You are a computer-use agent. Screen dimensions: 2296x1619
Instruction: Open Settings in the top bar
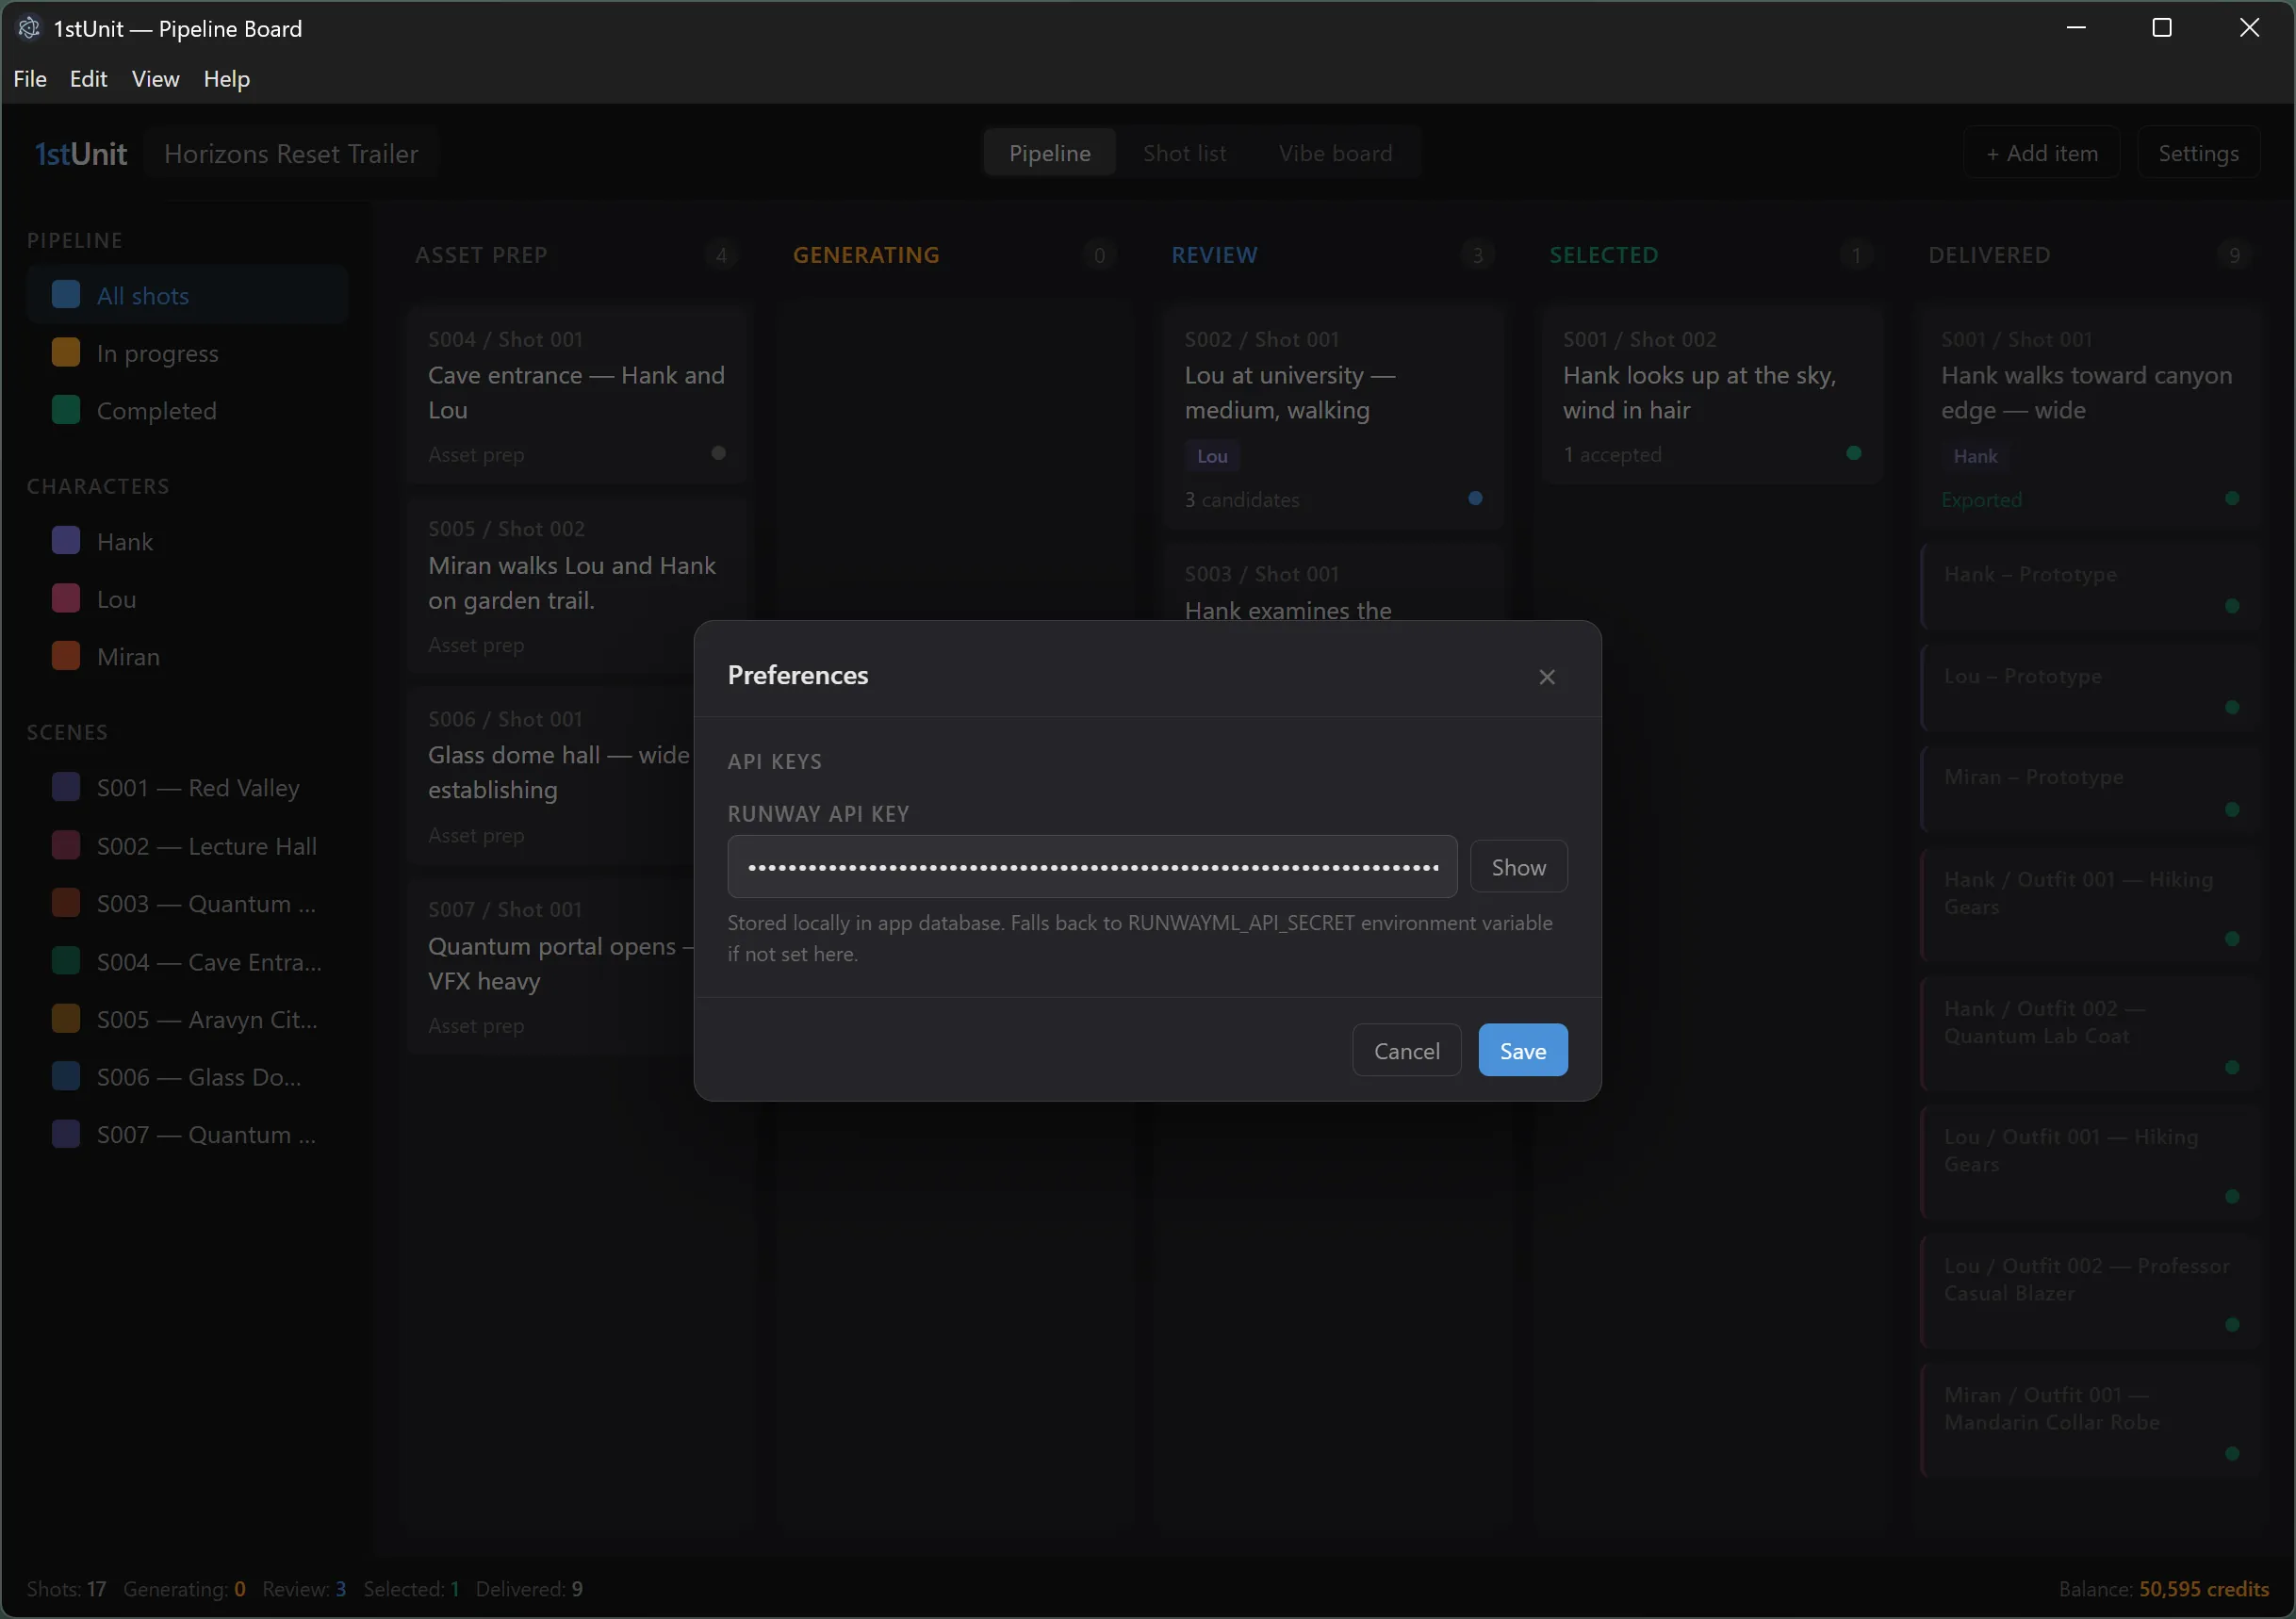click(2198, 153)
